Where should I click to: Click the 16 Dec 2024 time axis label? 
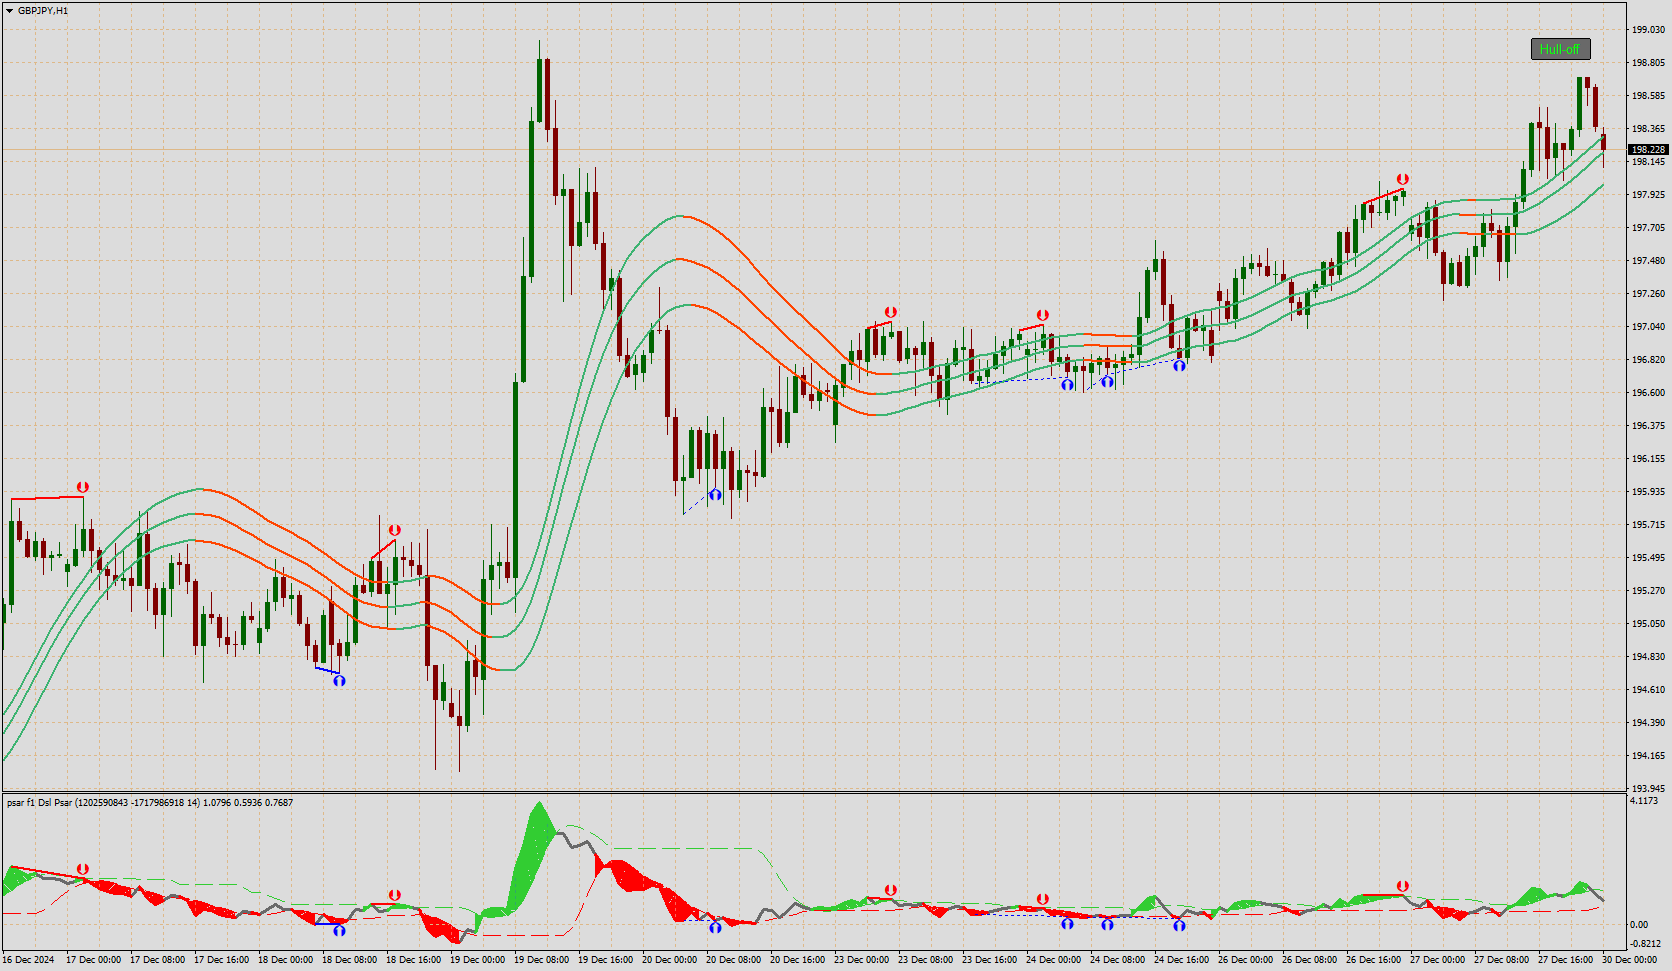point(30,960)
